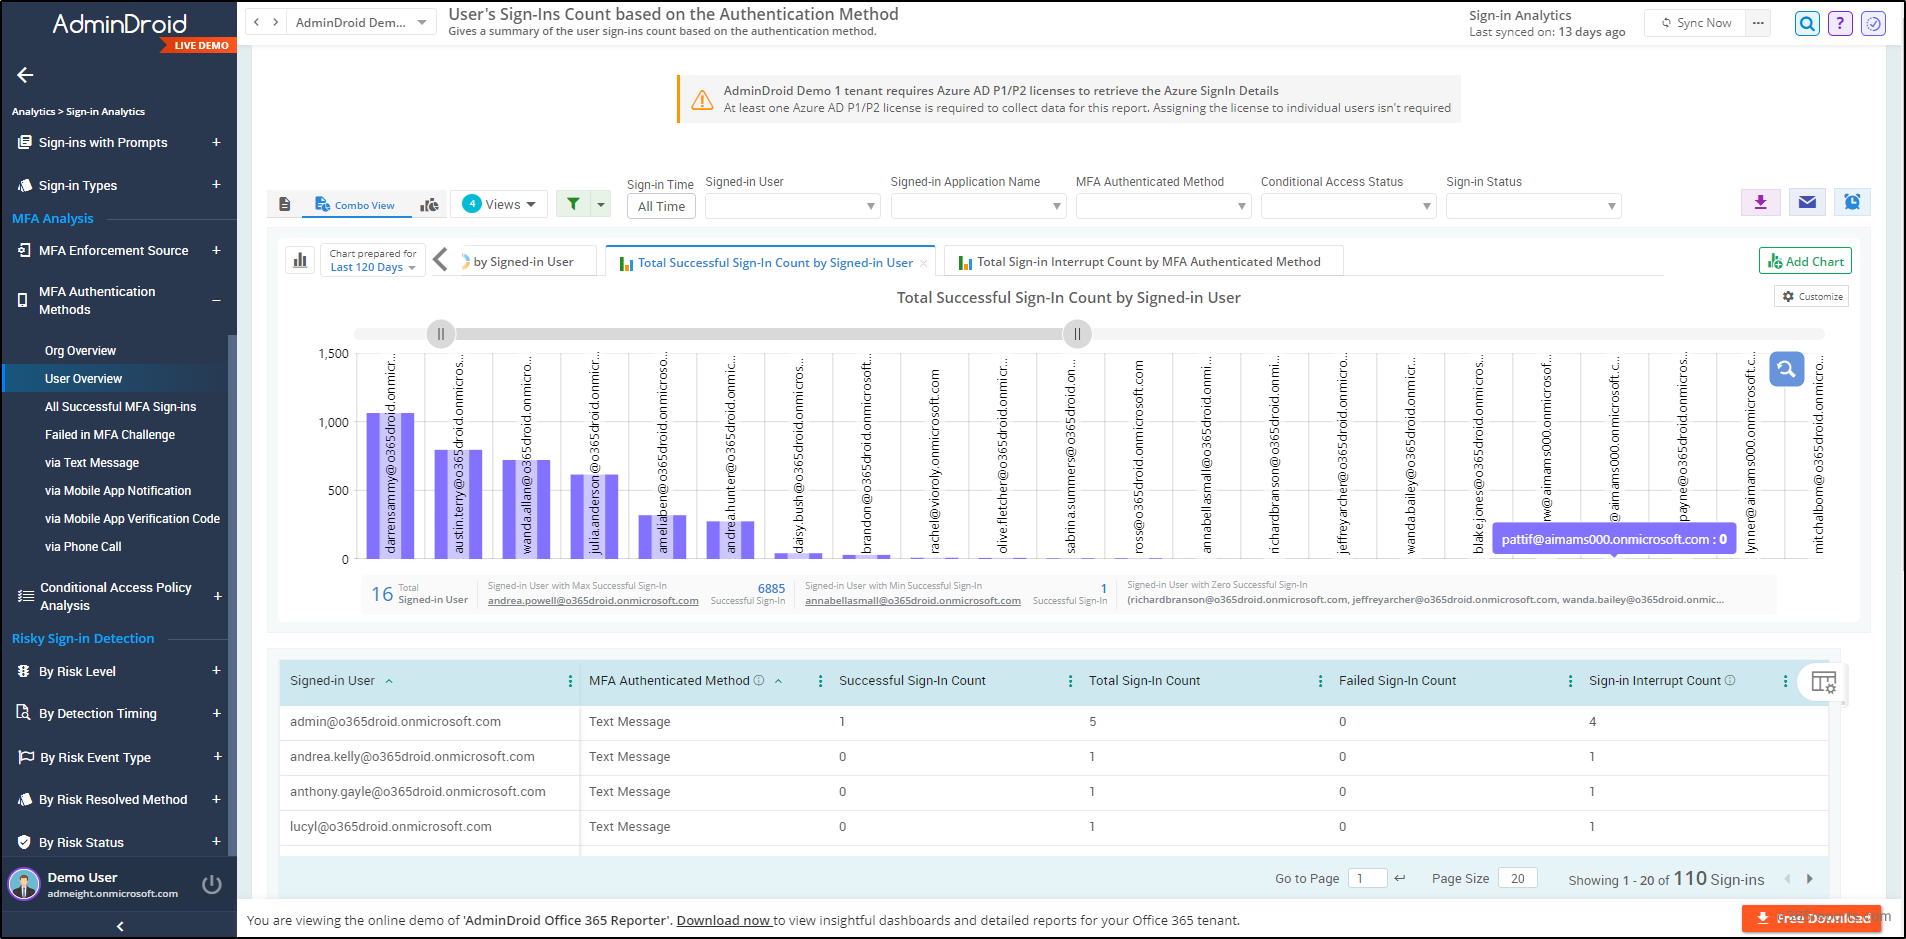Switch to the plain report view icon

point(285,204)
